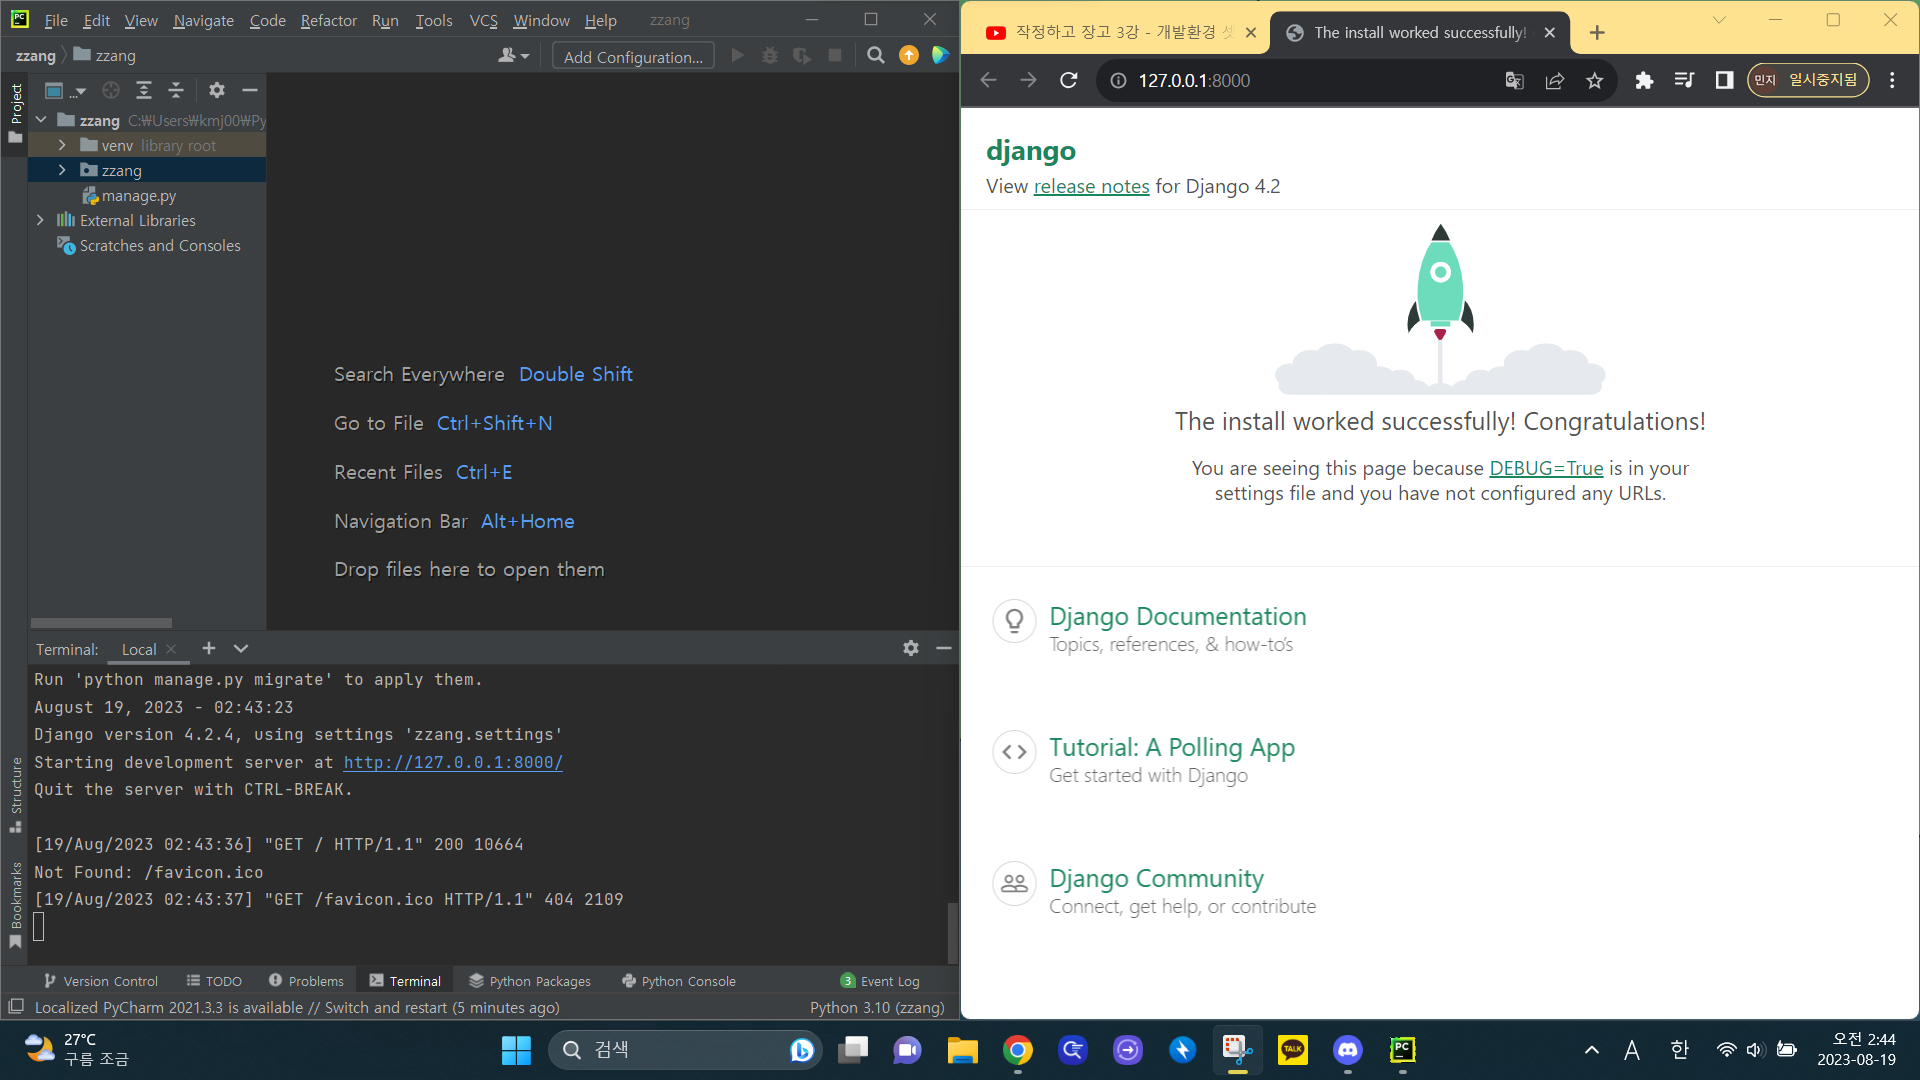Open Chrome tab search chevron
The height and width of the screenshot is (1080, 1920).
[1719, 20]
